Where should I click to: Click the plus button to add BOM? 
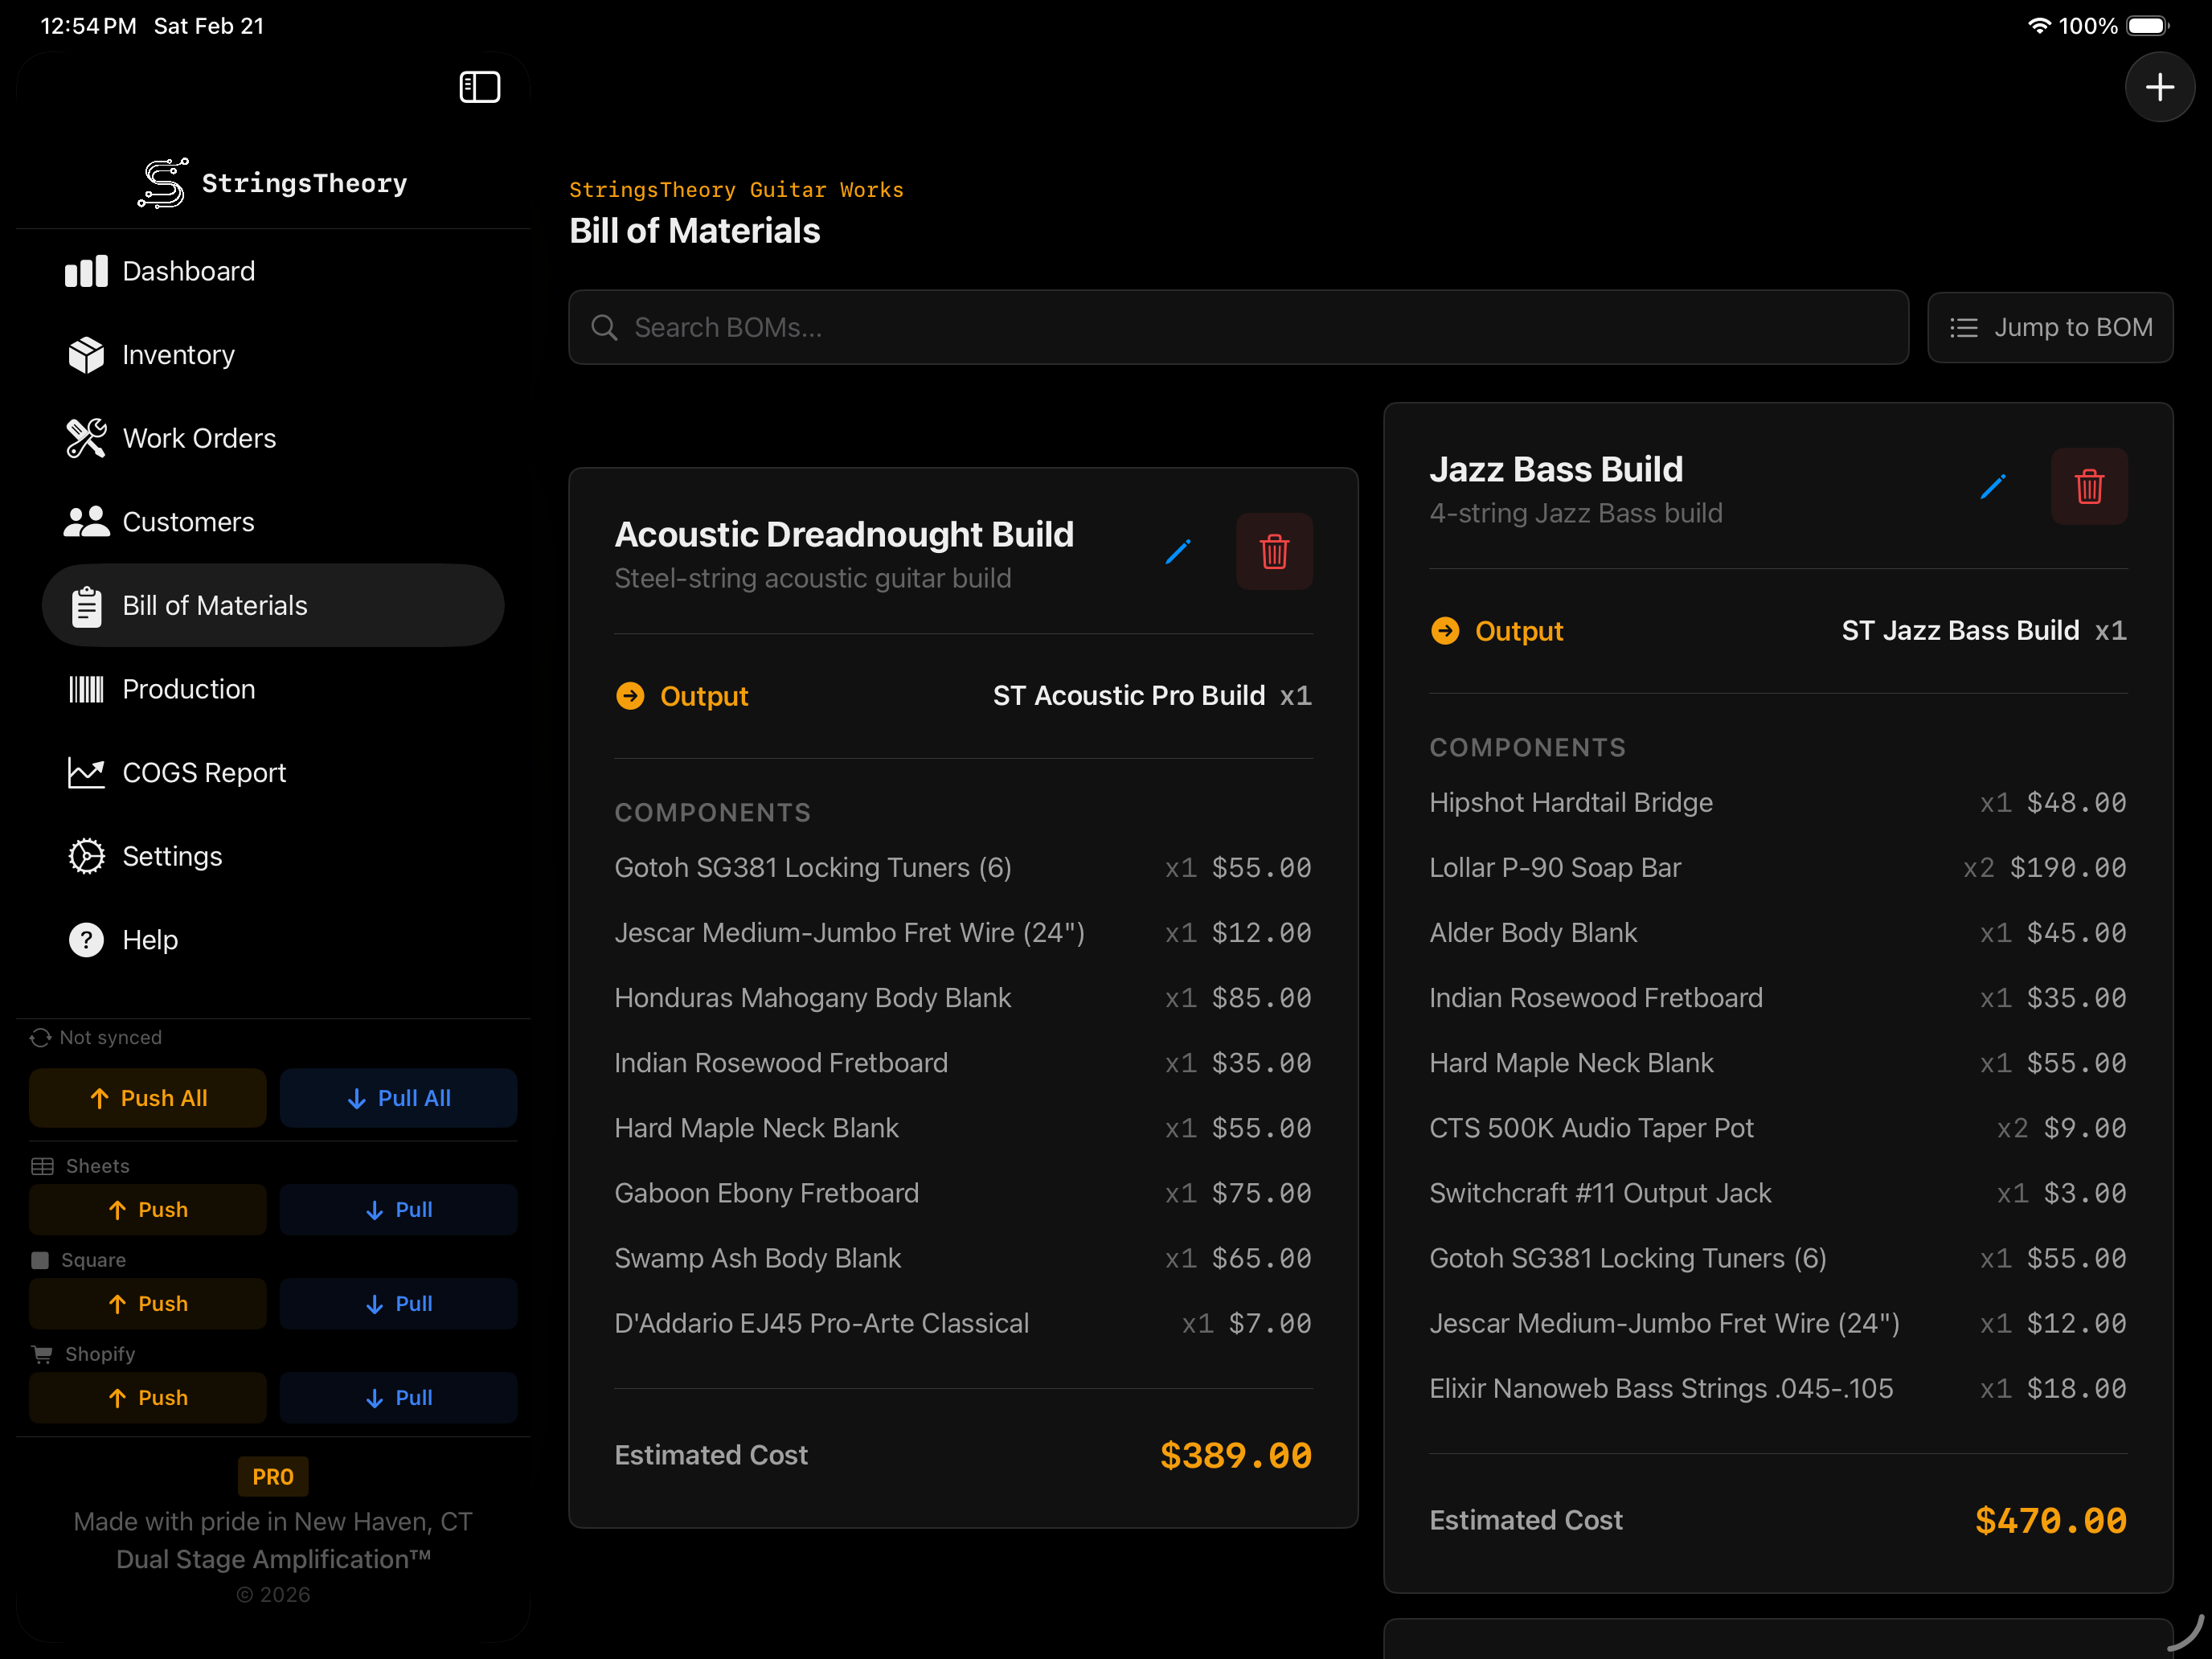pos(2159,87)
